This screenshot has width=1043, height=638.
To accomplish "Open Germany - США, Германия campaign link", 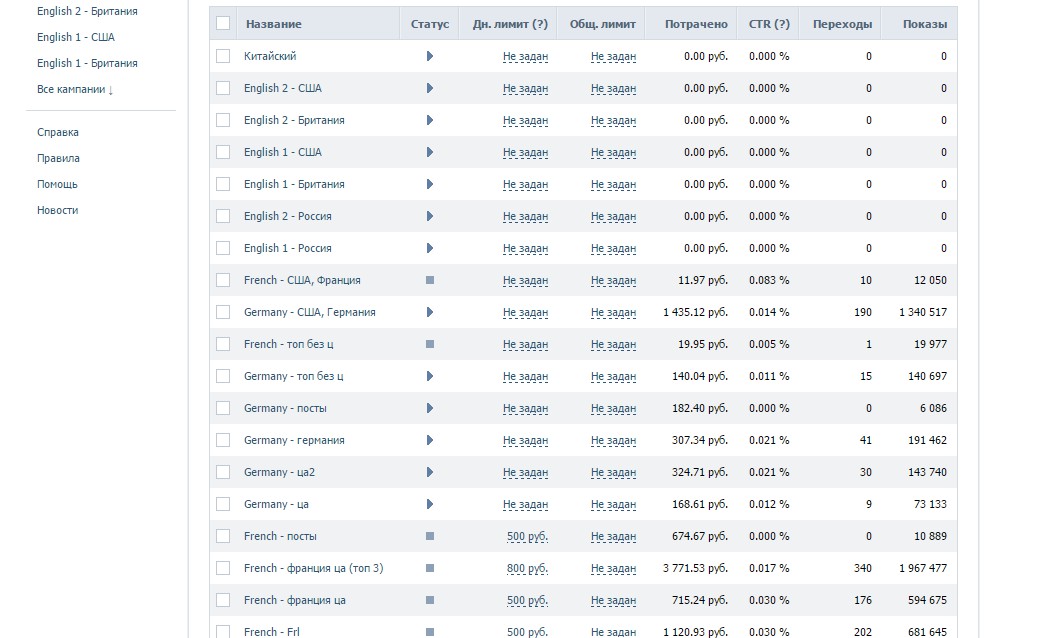I will [x=309, y=312].
